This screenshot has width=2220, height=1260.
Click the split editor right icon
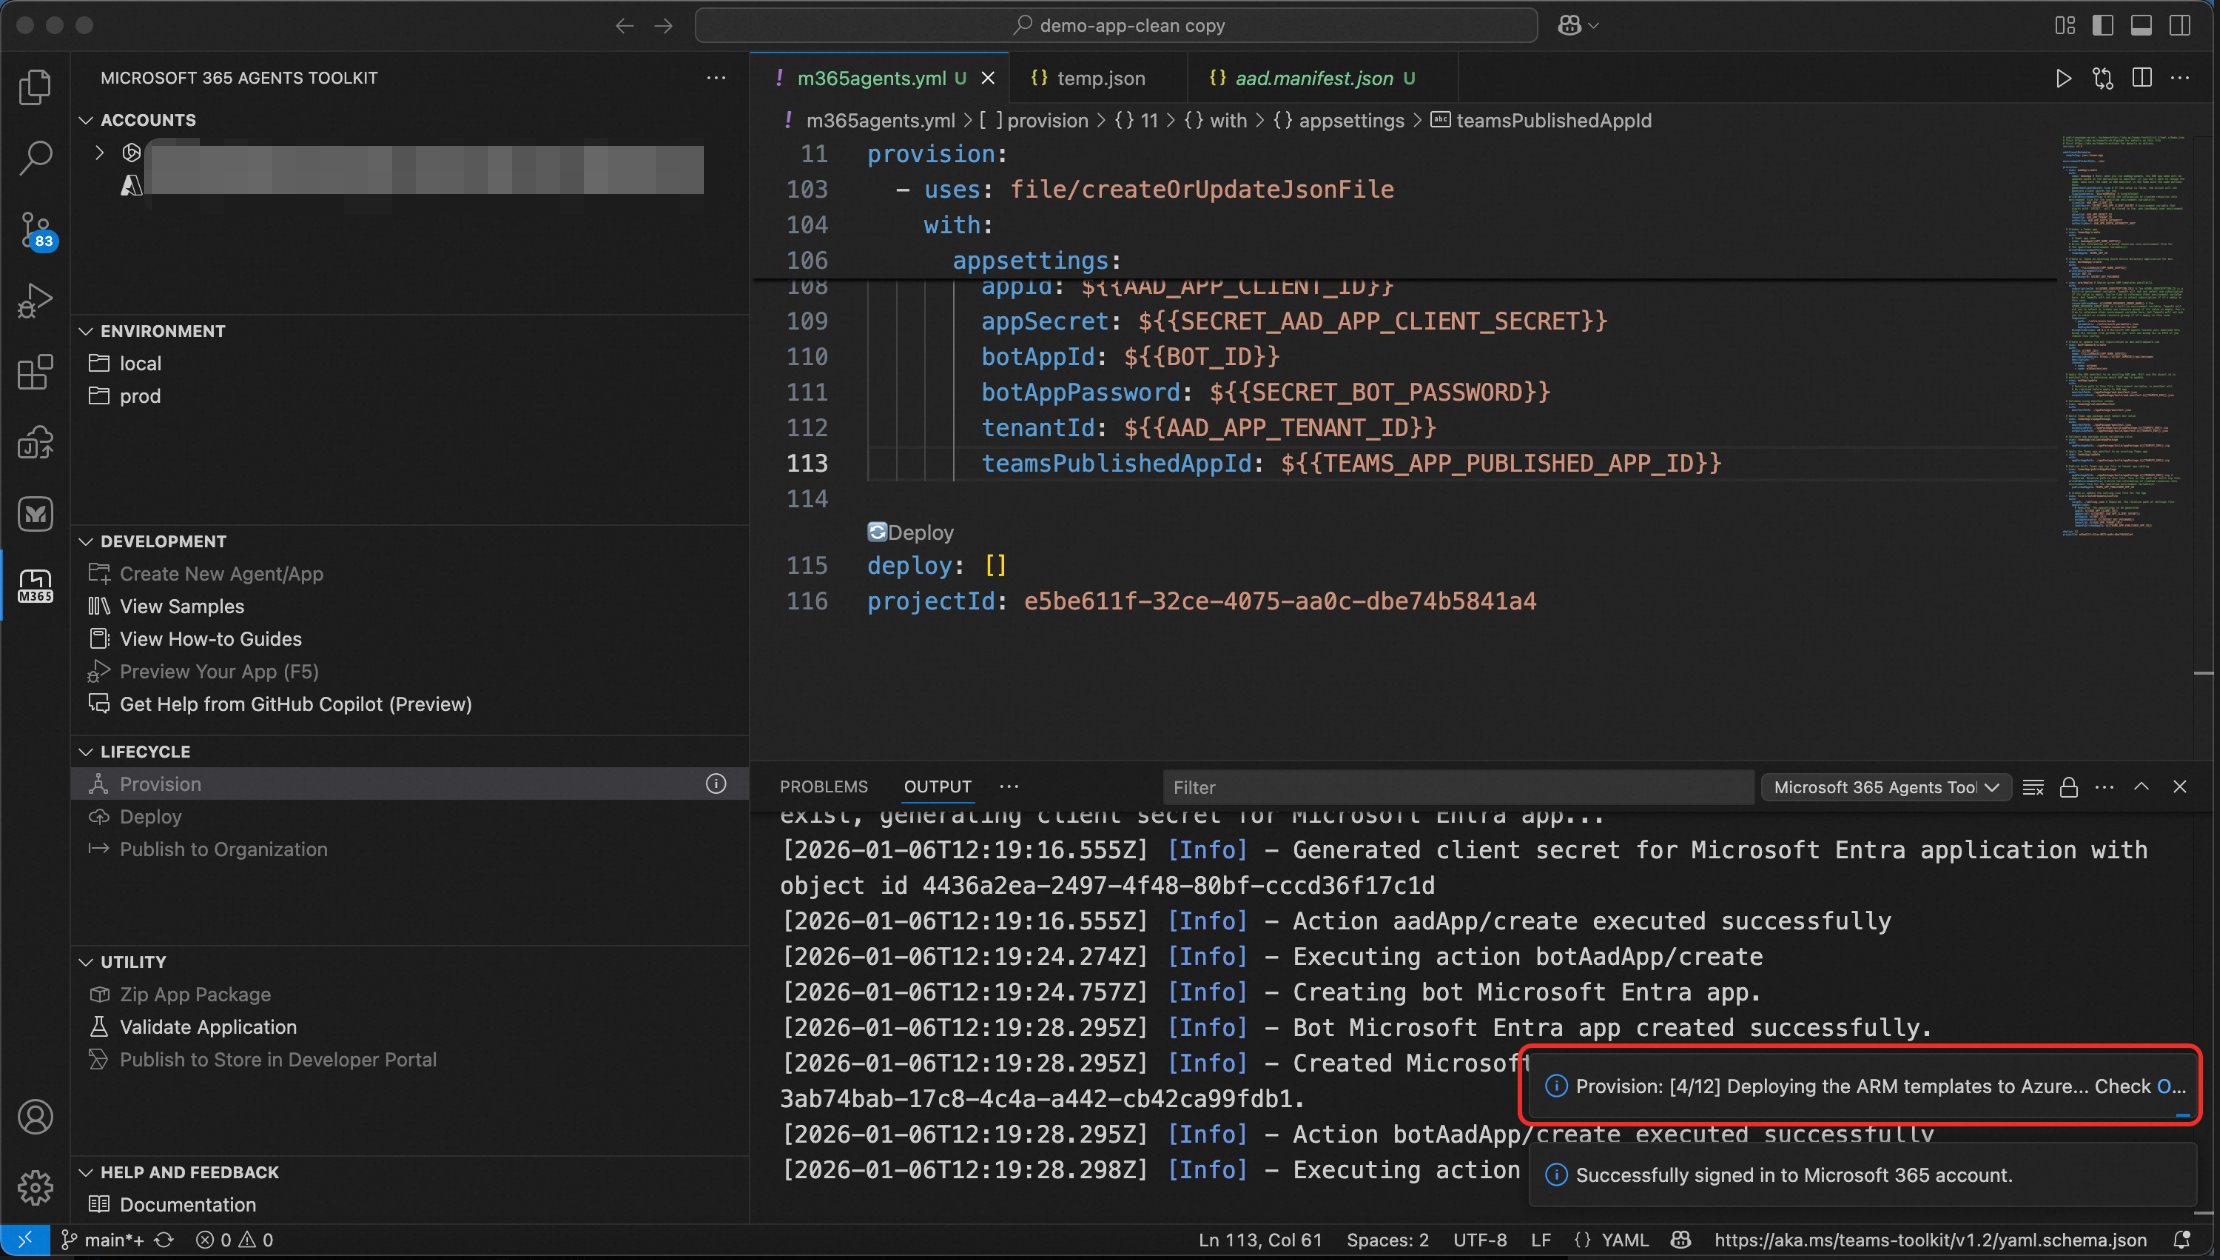click(x=2141, y=78)
